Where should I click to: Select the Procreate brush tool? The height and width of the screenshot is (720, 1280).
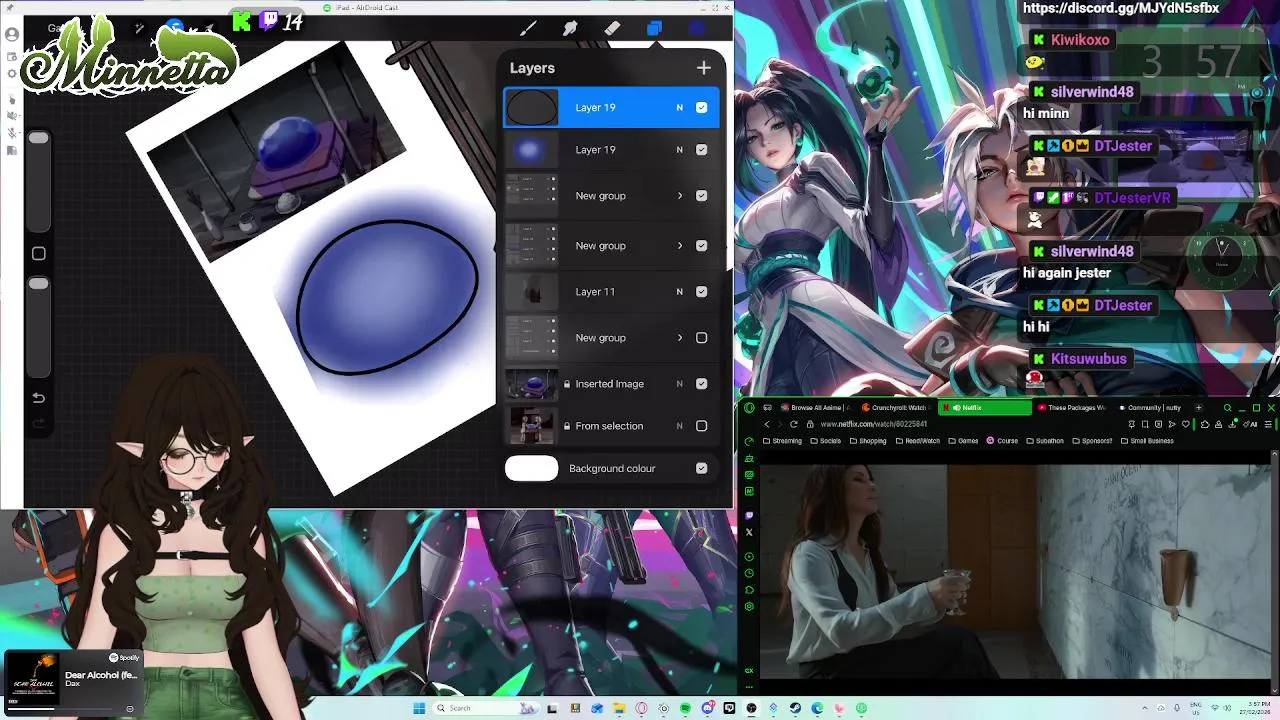tap(528, 28)
